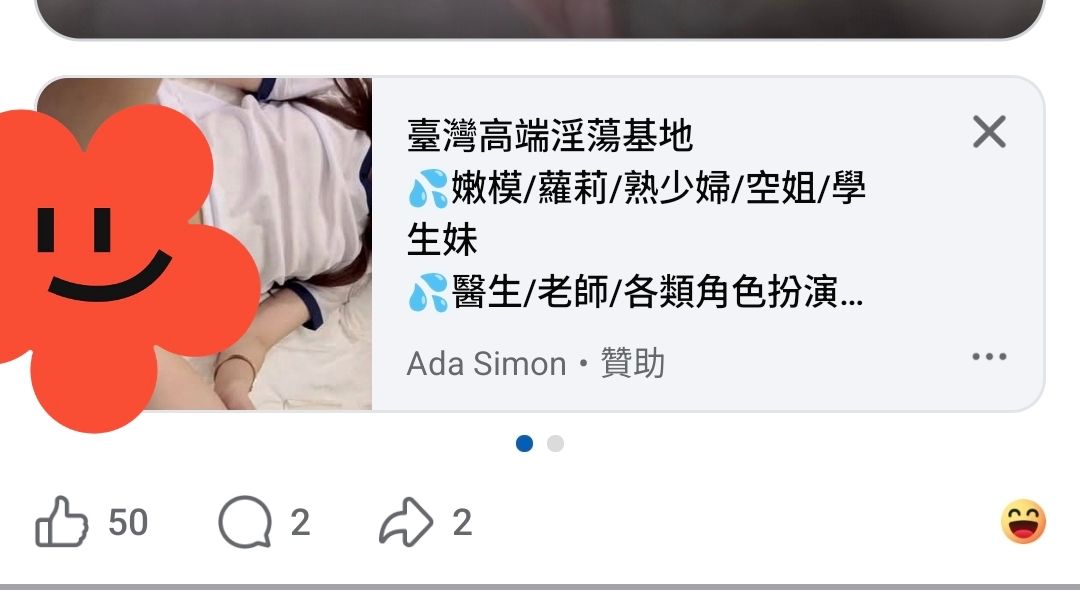Tap the share count next to the arrow

tap(462, 522)
